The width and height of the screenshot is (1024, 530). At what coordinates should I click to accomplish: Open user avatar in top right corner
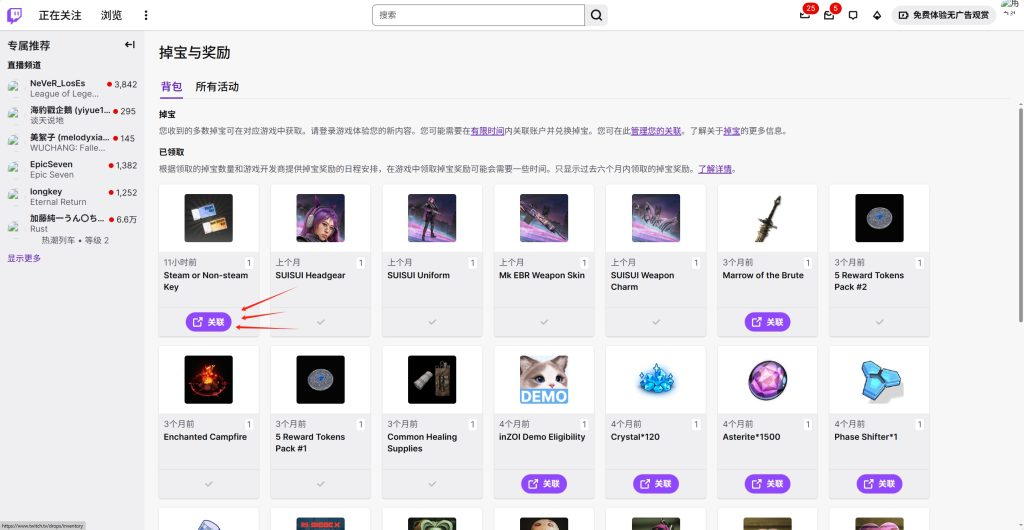tap(1012, 9)
